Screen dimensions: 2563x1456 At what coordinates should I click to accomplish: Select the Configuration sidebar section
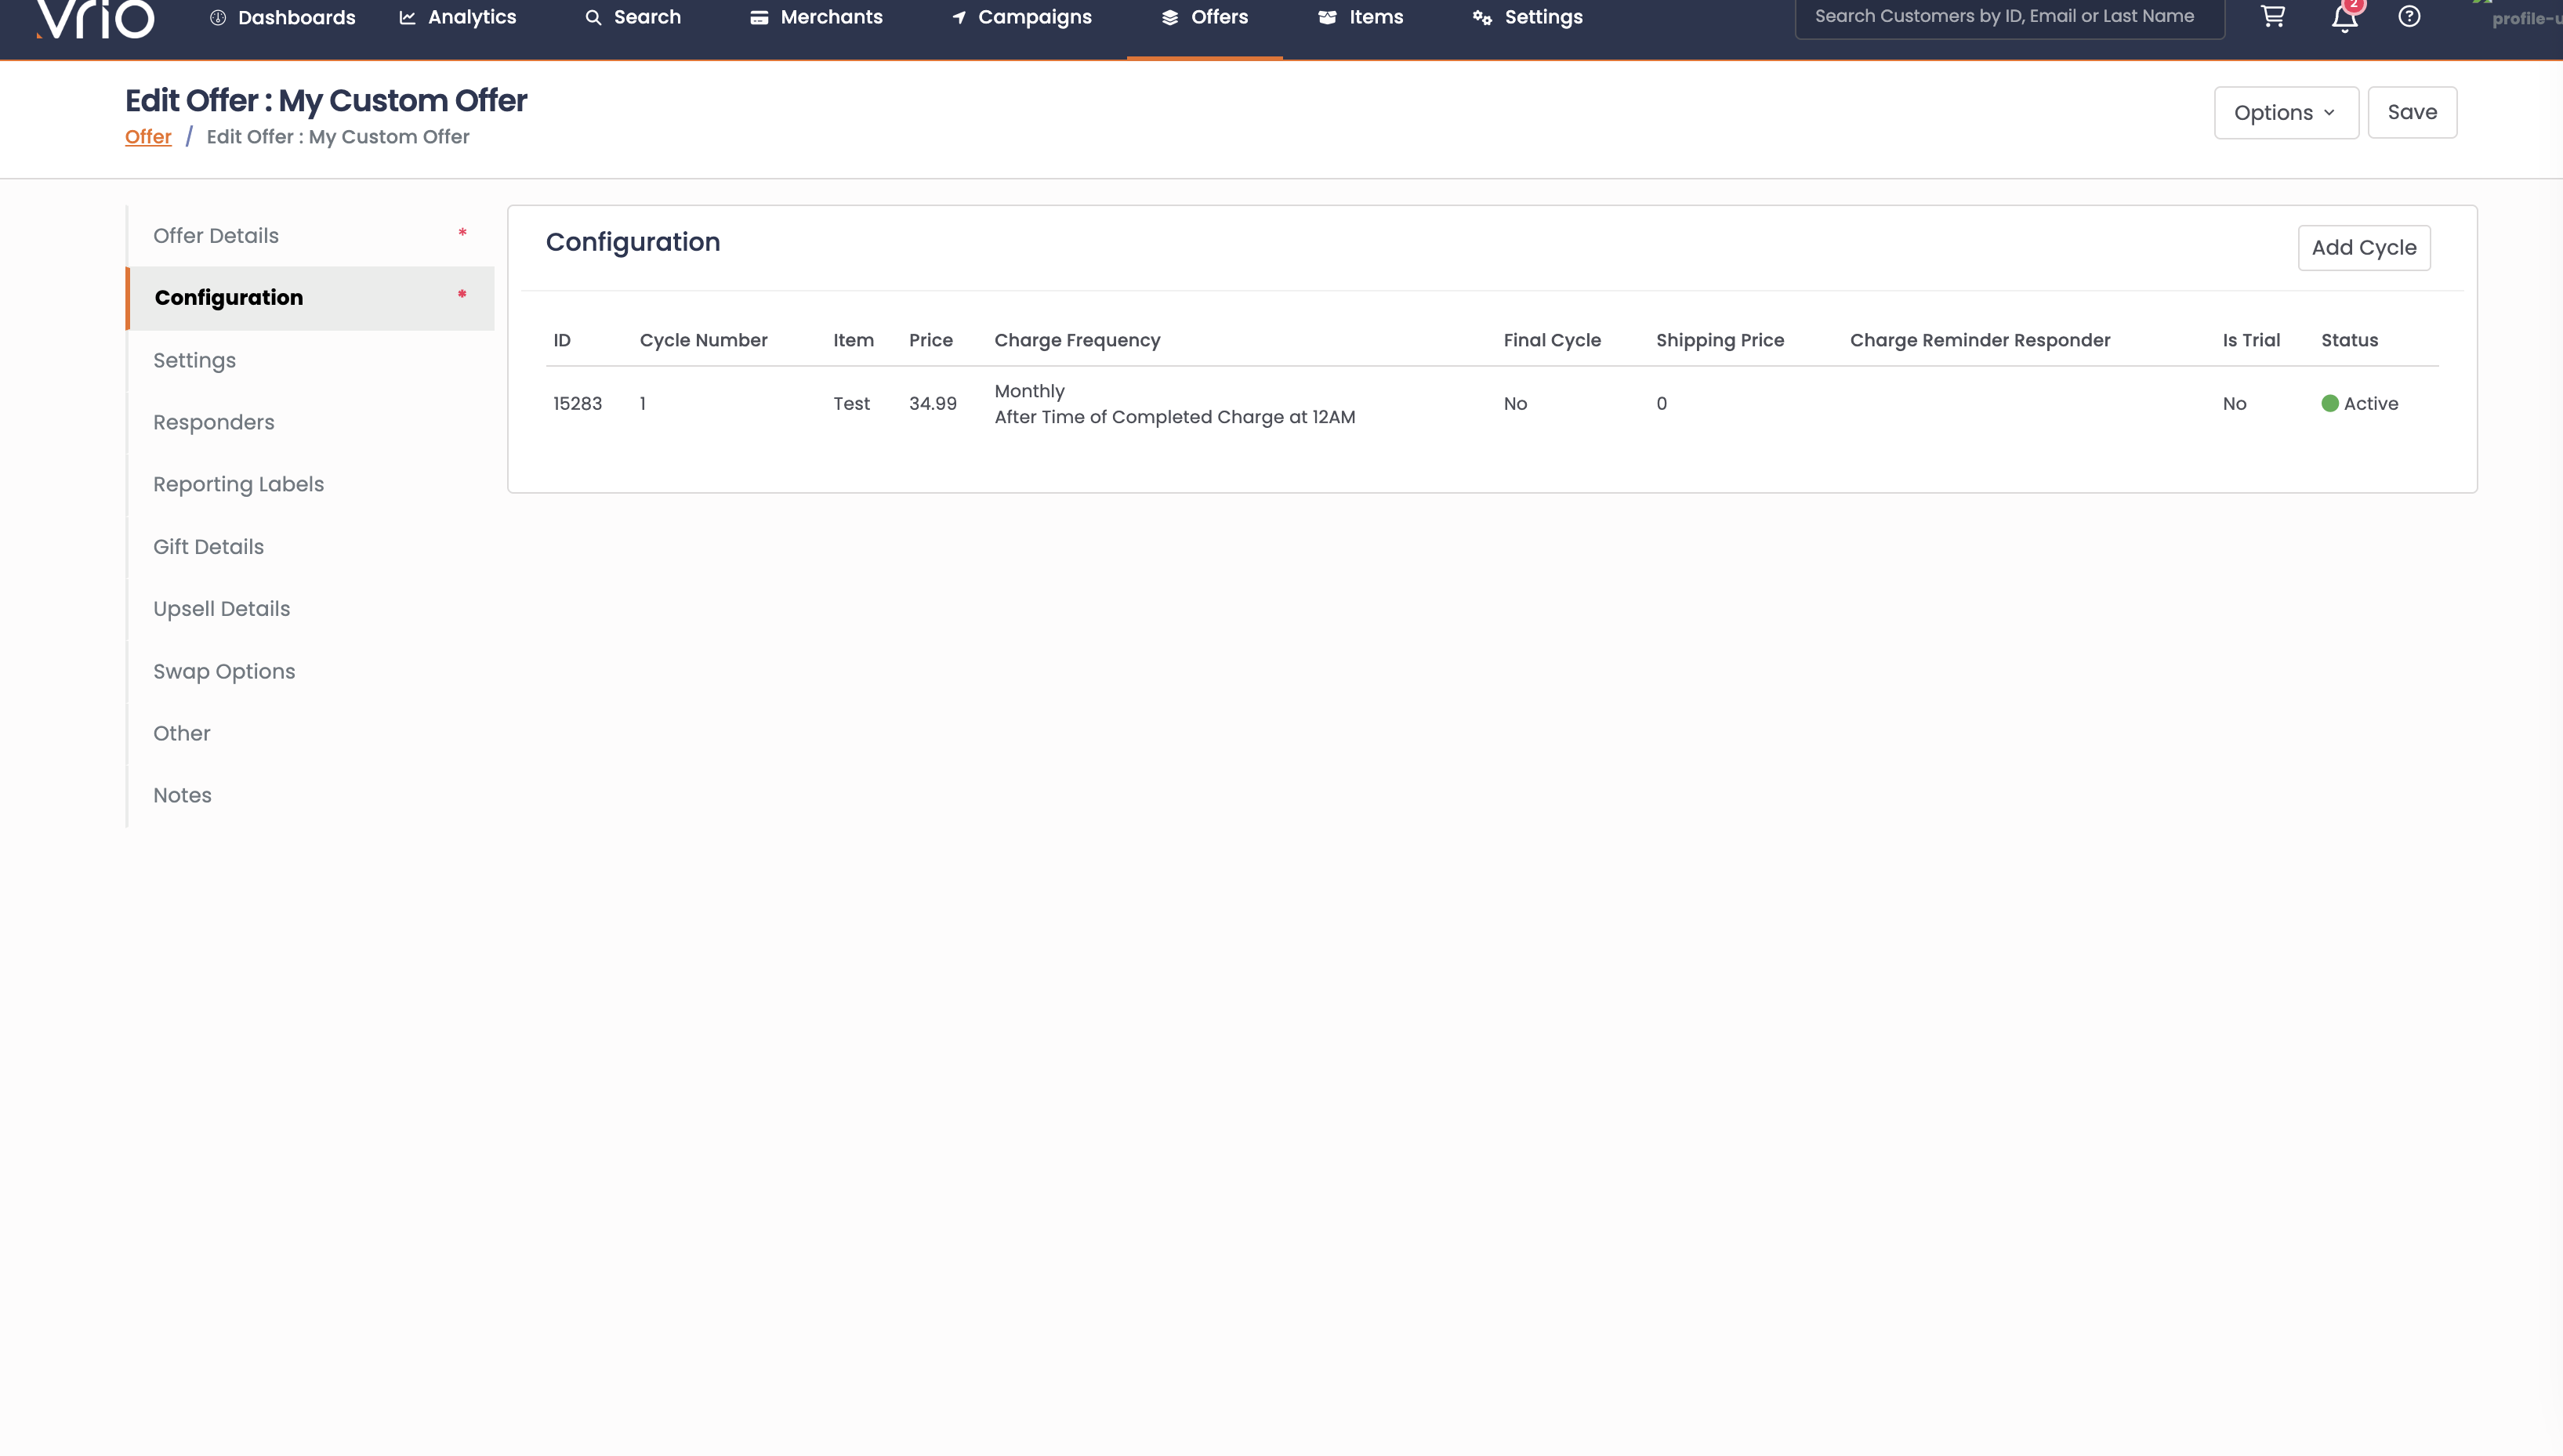(310, 298)
